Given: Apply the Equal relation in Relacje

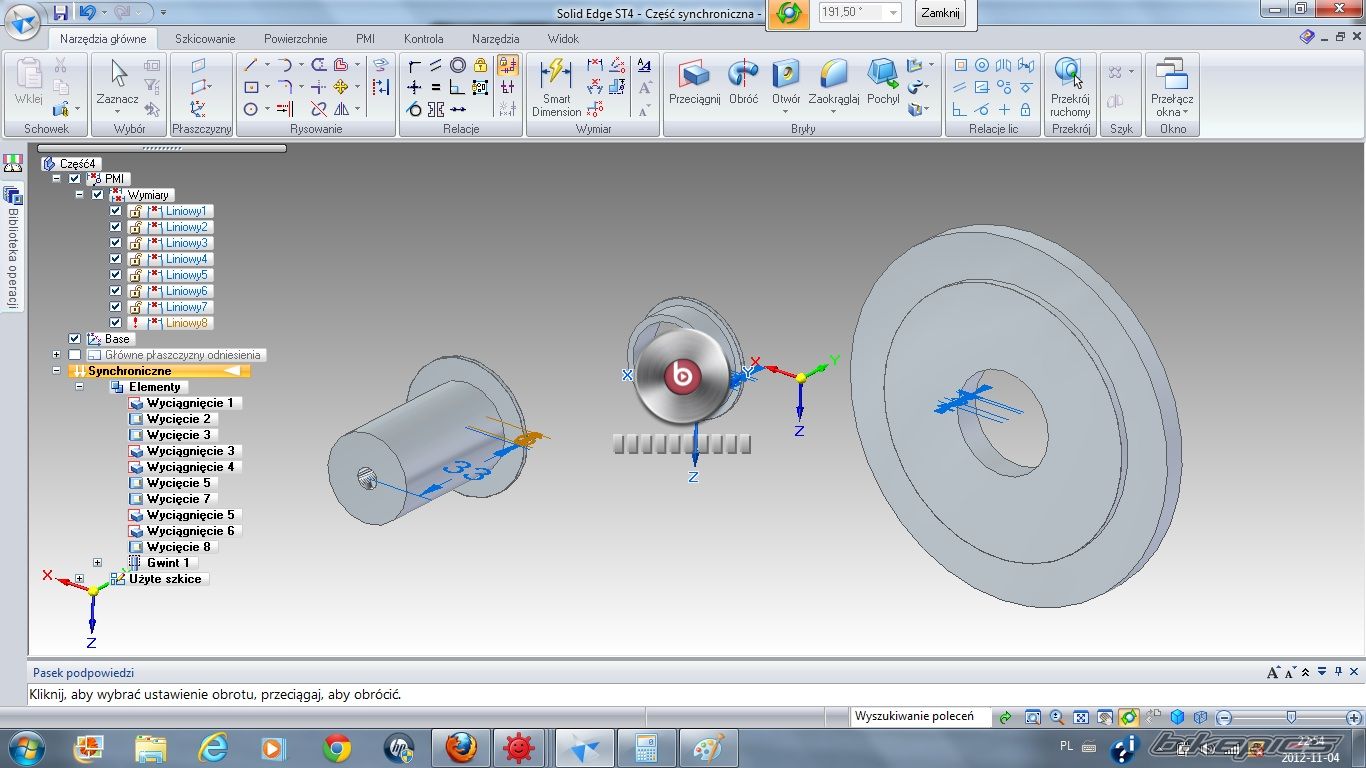Looking at the screenshot, I should (436, 87).
